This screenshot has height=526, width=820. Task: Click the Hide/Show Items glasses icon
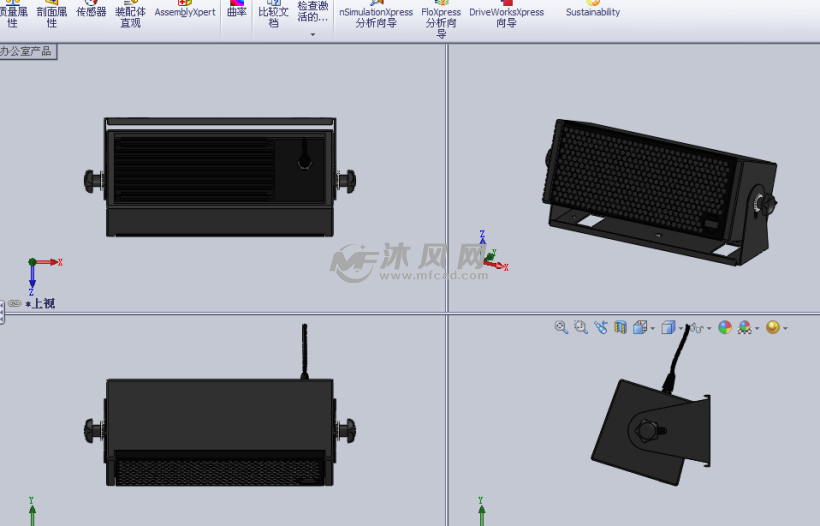point(696,328)
